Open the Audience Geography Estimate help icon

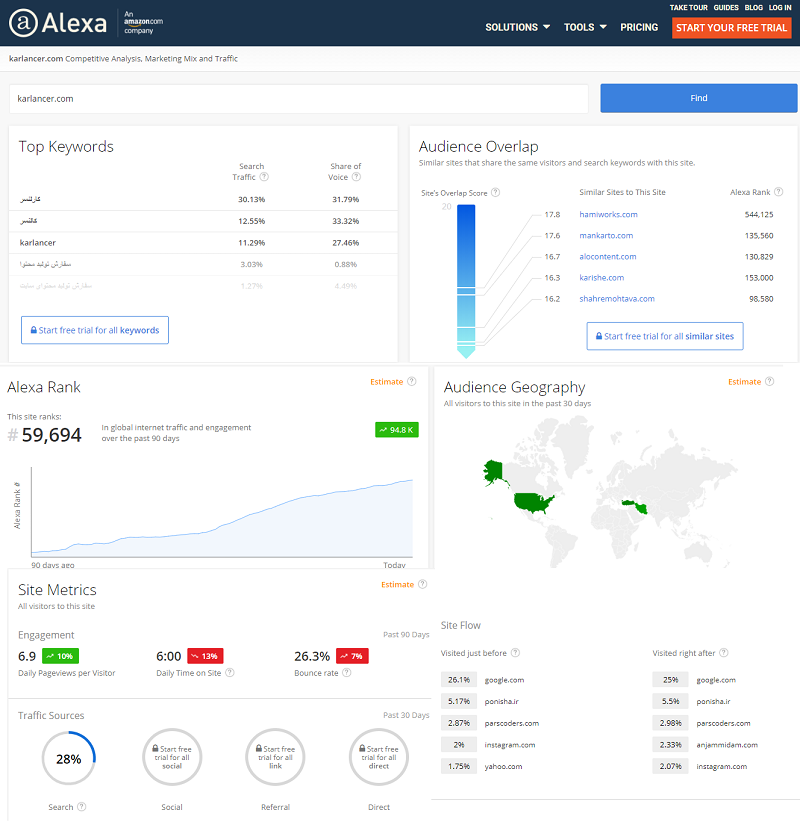click(x=769, y=381)
